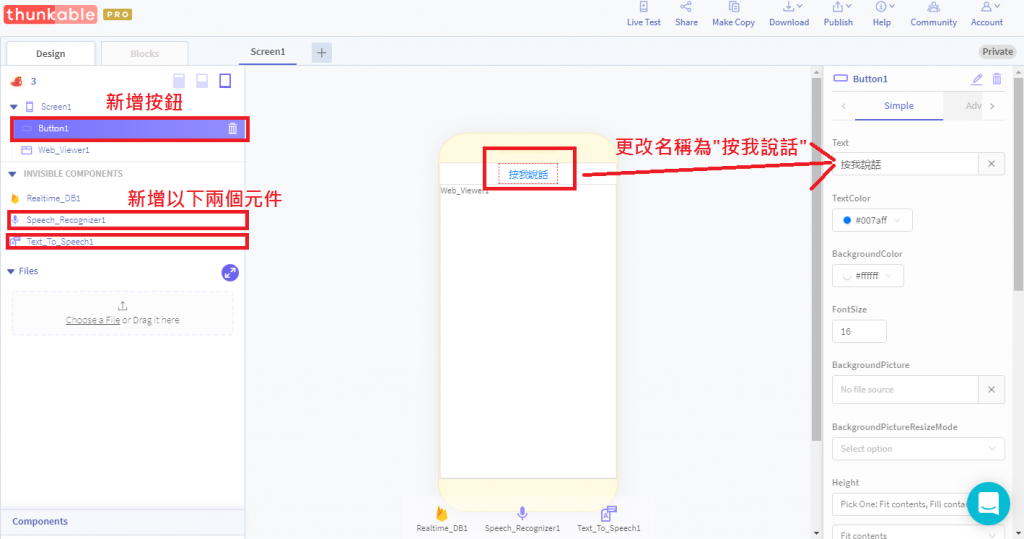Click the Text property input field

(905, 164)
